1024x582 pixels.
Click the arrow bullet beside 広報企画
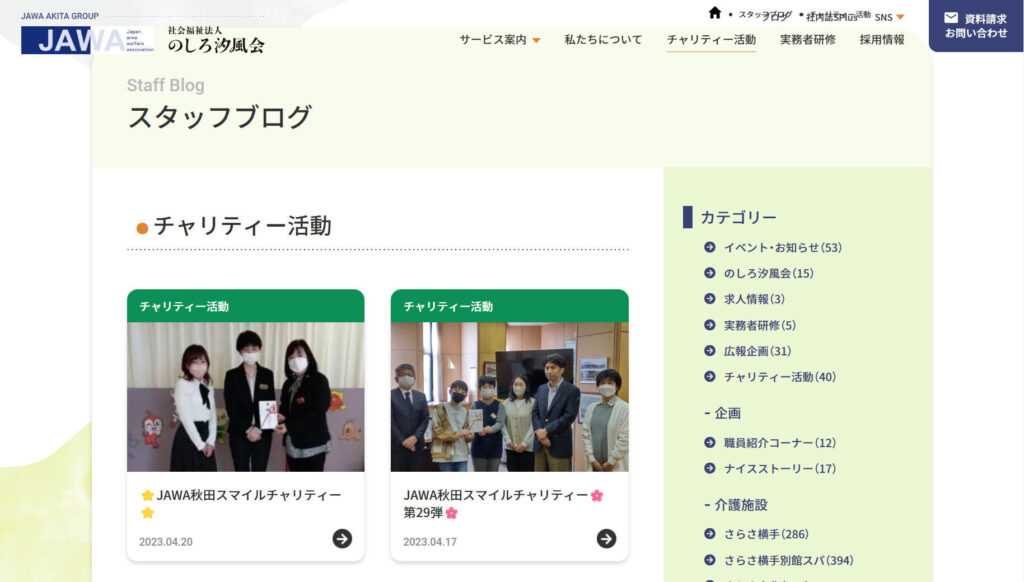pyautogui.click(x=709, y=351)
